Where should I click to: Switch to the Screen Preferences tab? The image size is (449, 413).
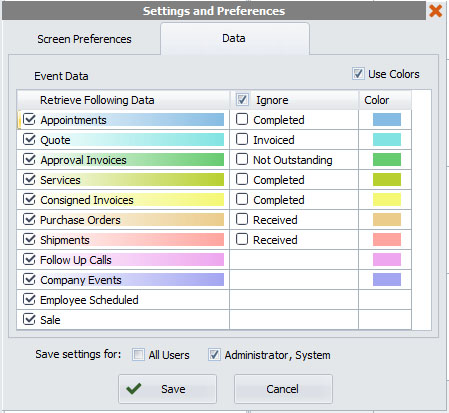[x=84, y=39]
